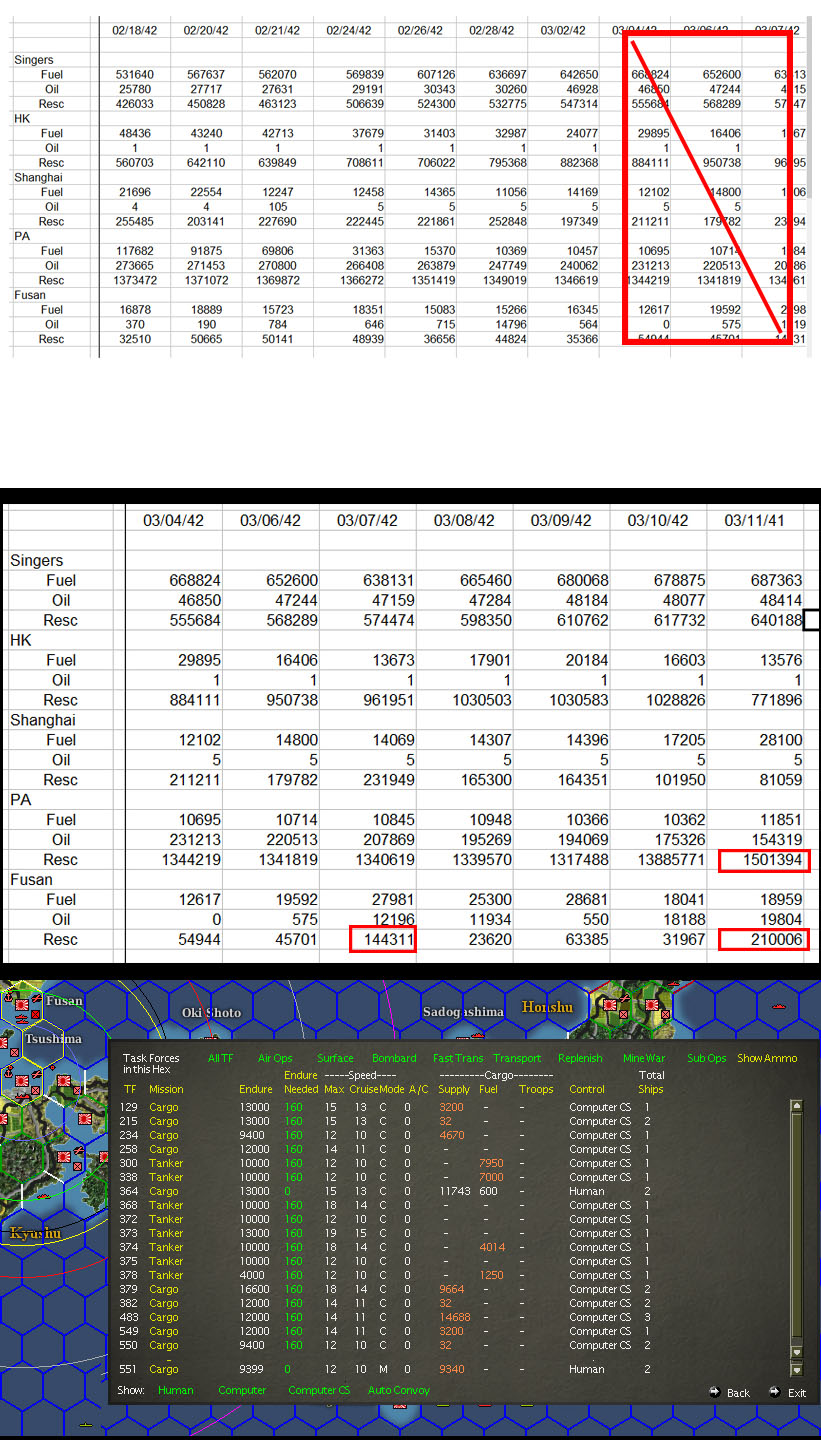Show All TF filter
This screenshot has width=821, height=1440.
coord(221,1058)
